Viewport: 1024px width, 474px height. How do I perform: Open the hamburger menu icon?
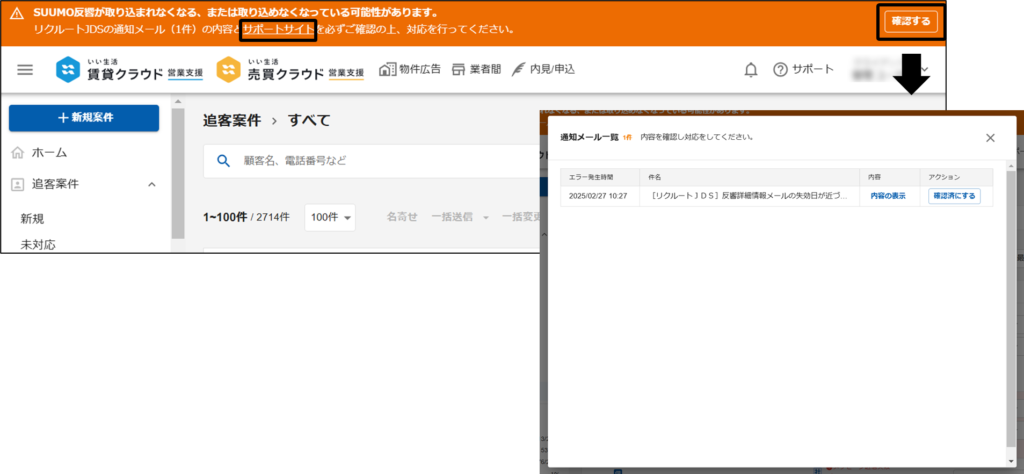coord(25,70)
